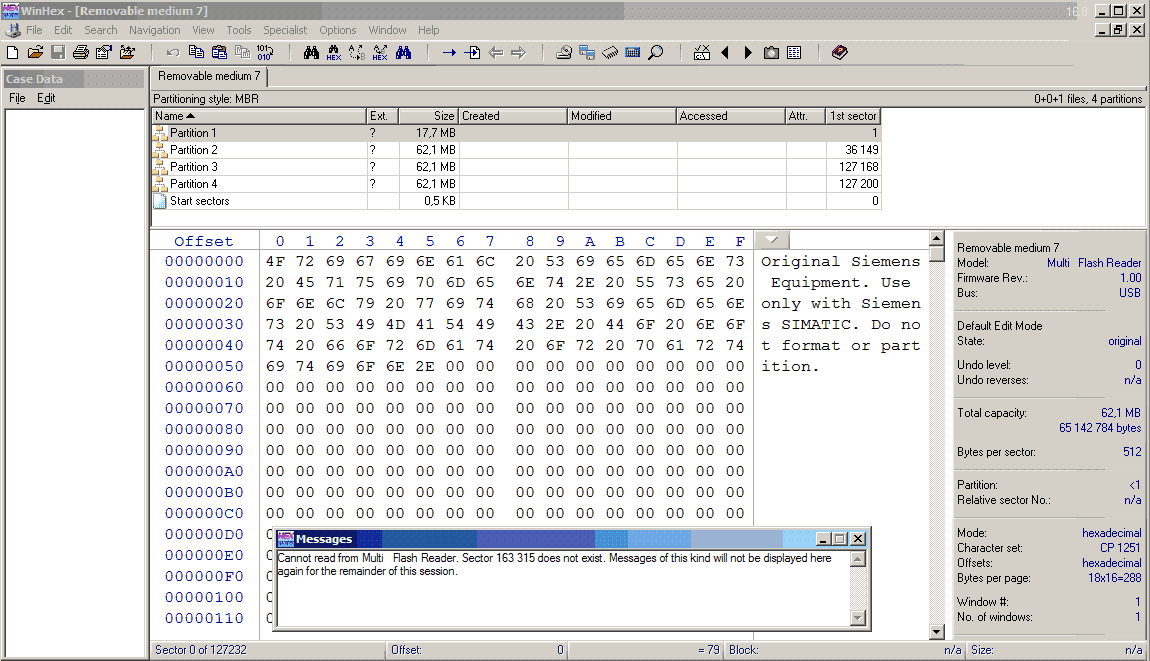Screen dimensions: 1150x661
Task: Click the Created column header
Action: pos(513,116)
